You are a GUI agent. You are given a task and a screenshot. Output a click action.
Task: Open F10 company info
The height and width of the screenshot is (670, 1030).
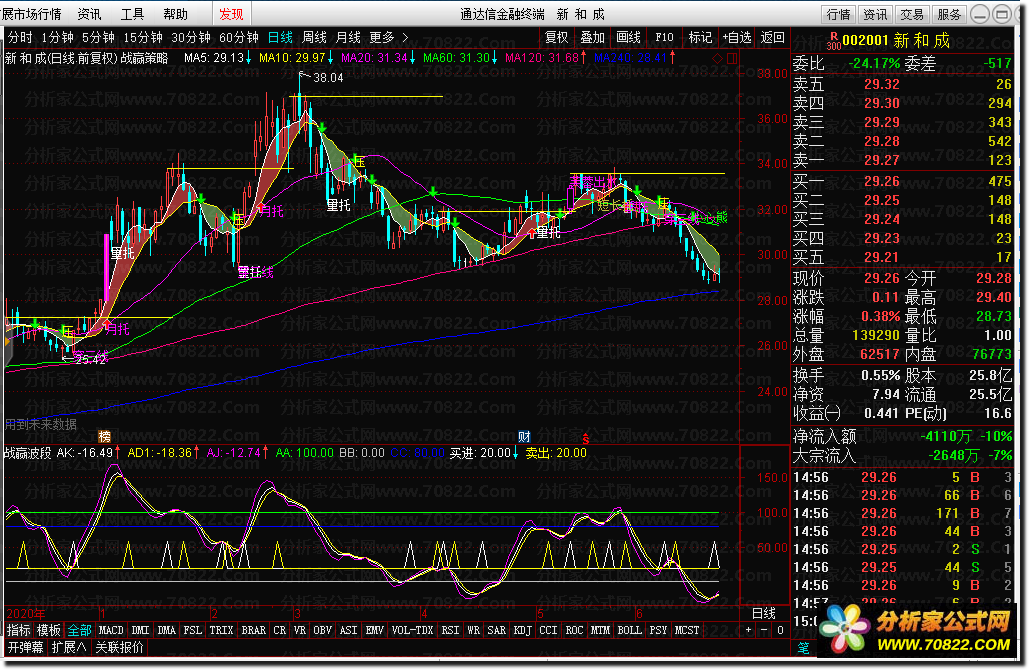point(664,37)
